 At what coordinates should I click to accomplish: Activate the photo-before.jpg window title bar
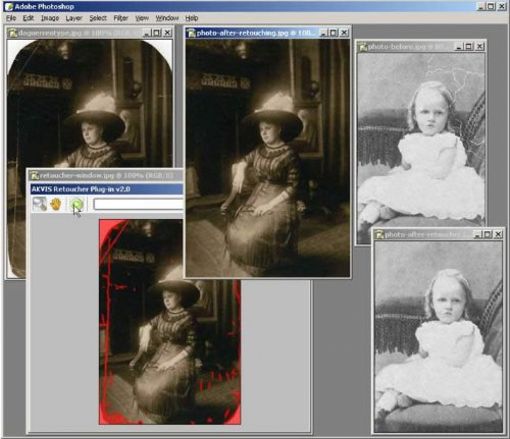point(407,47)
